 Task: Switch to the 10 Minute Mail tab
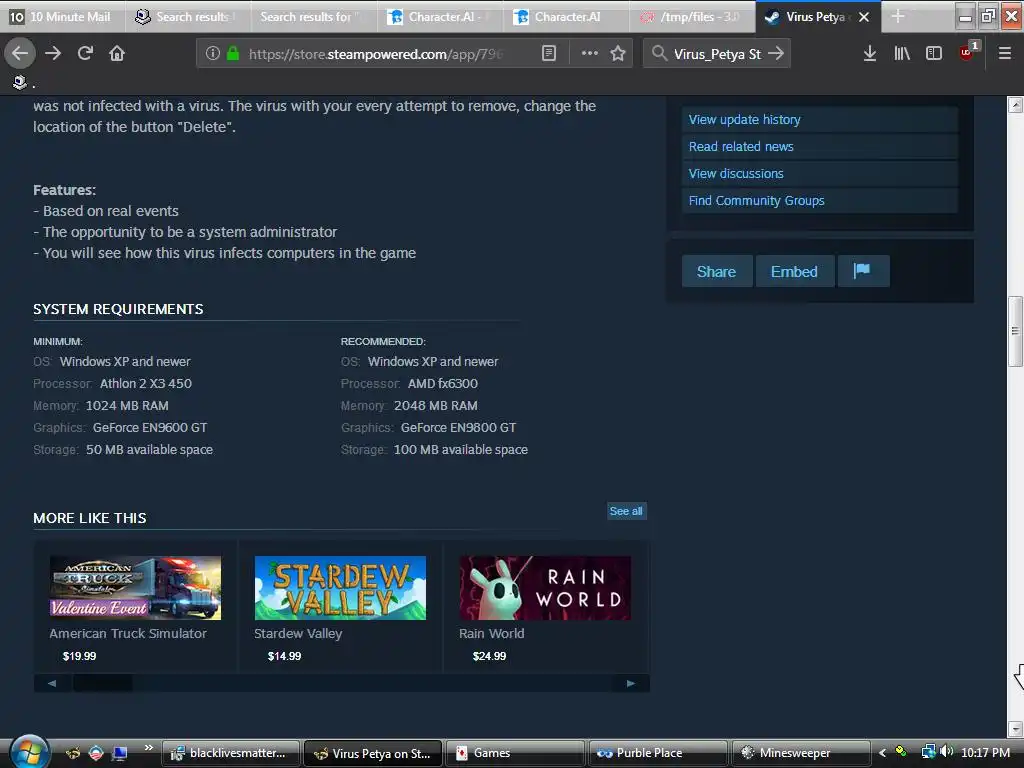(x=62, y=17)
